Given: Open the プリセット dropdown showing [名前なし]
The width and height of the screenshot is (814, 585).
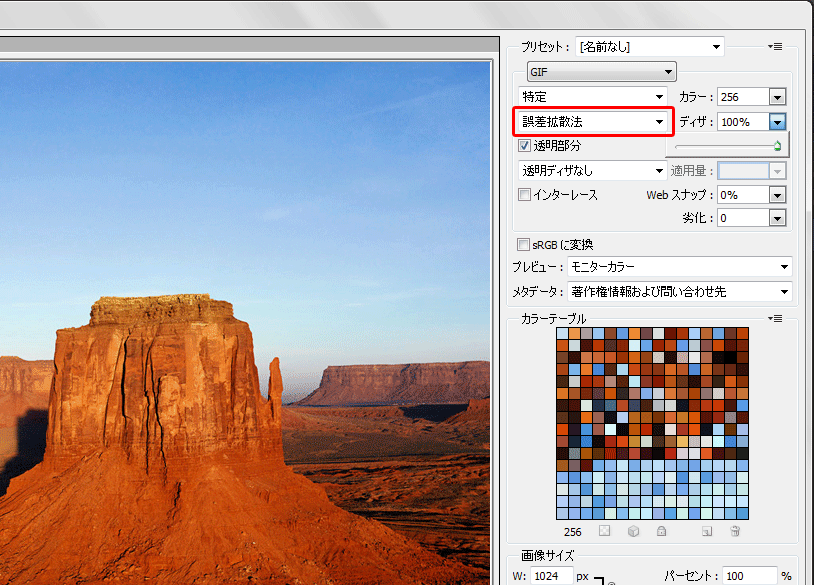Looking at the screenshot, I should 650,47.
